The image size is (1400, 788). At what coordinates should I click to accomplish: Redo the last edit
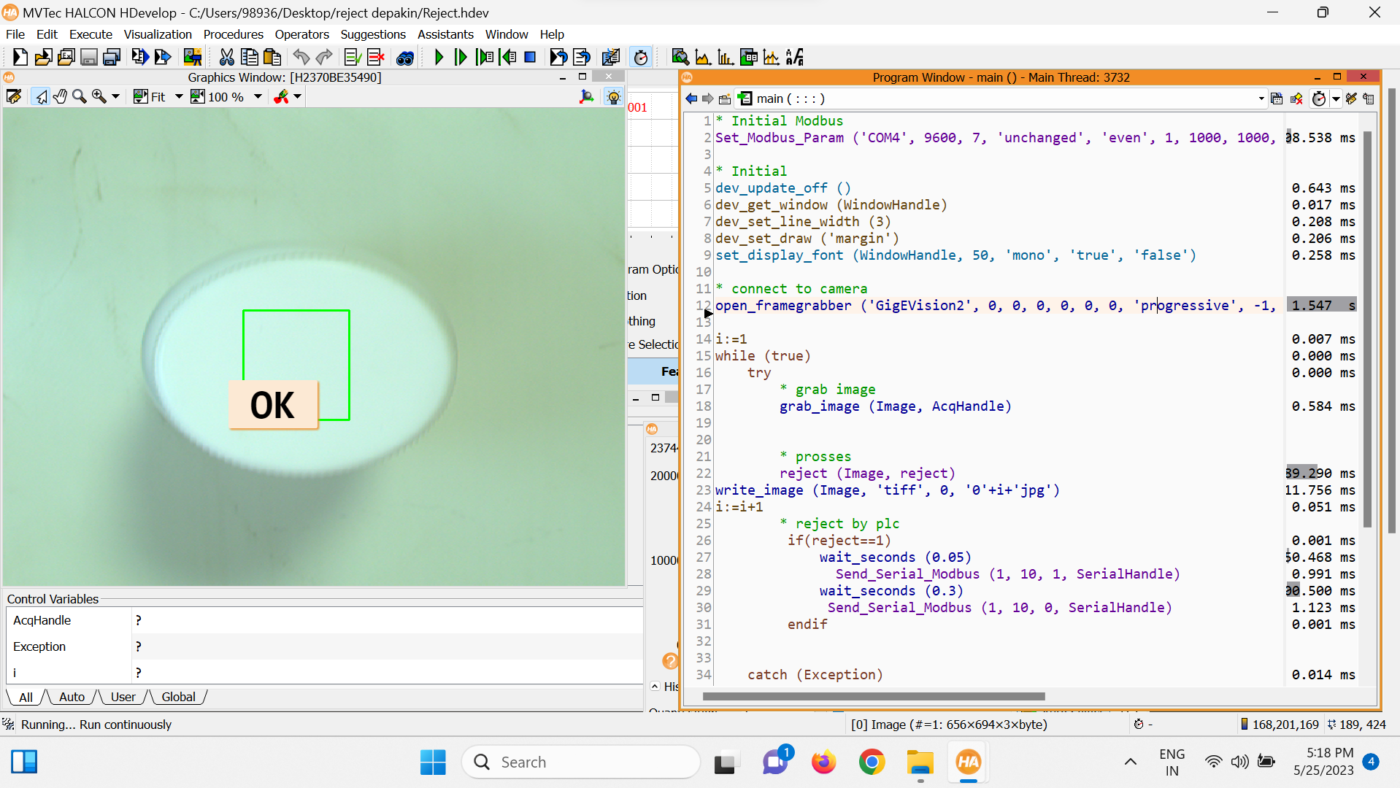(324, 57)
